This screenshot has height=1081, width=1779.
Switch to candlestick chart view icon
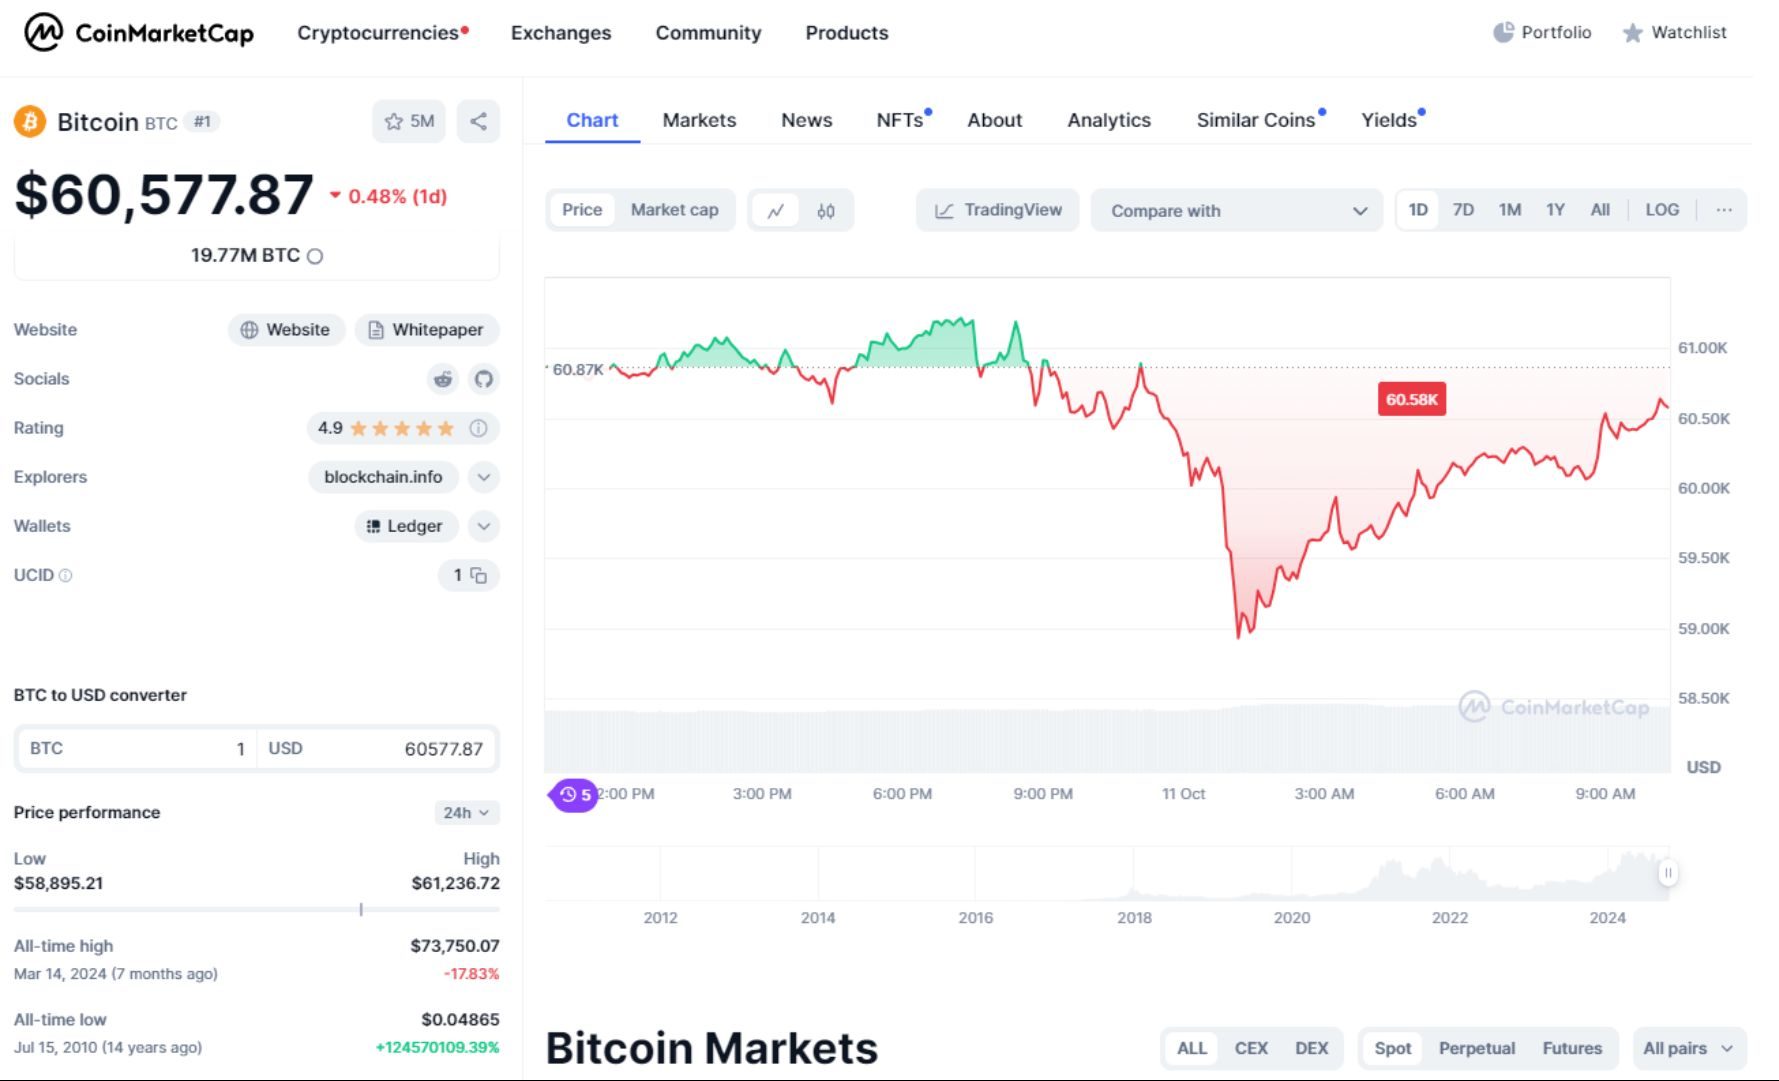826,211
